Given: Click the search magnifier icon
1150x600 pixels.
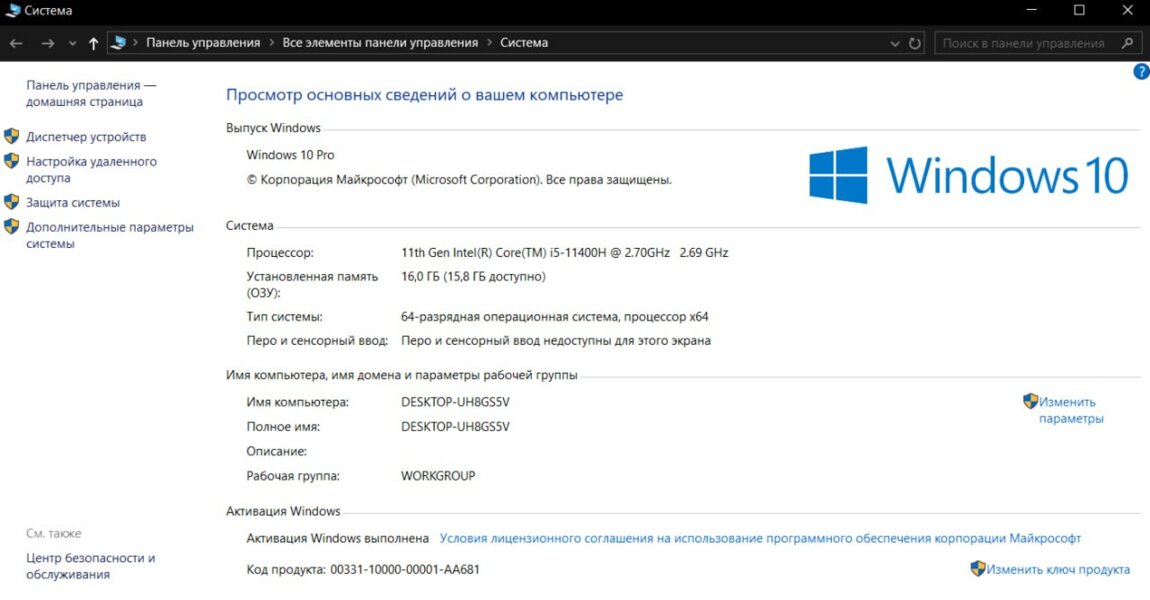Looking at the screenshot, I should click(x=1127, y=43).
